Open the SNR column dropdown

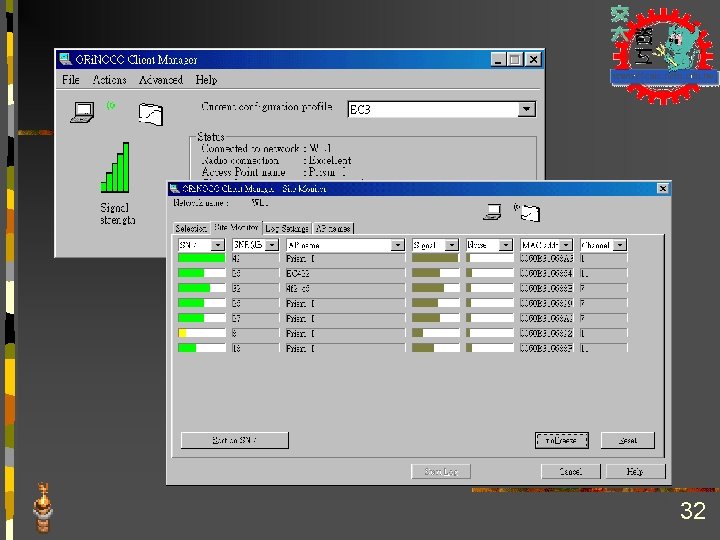218,245
